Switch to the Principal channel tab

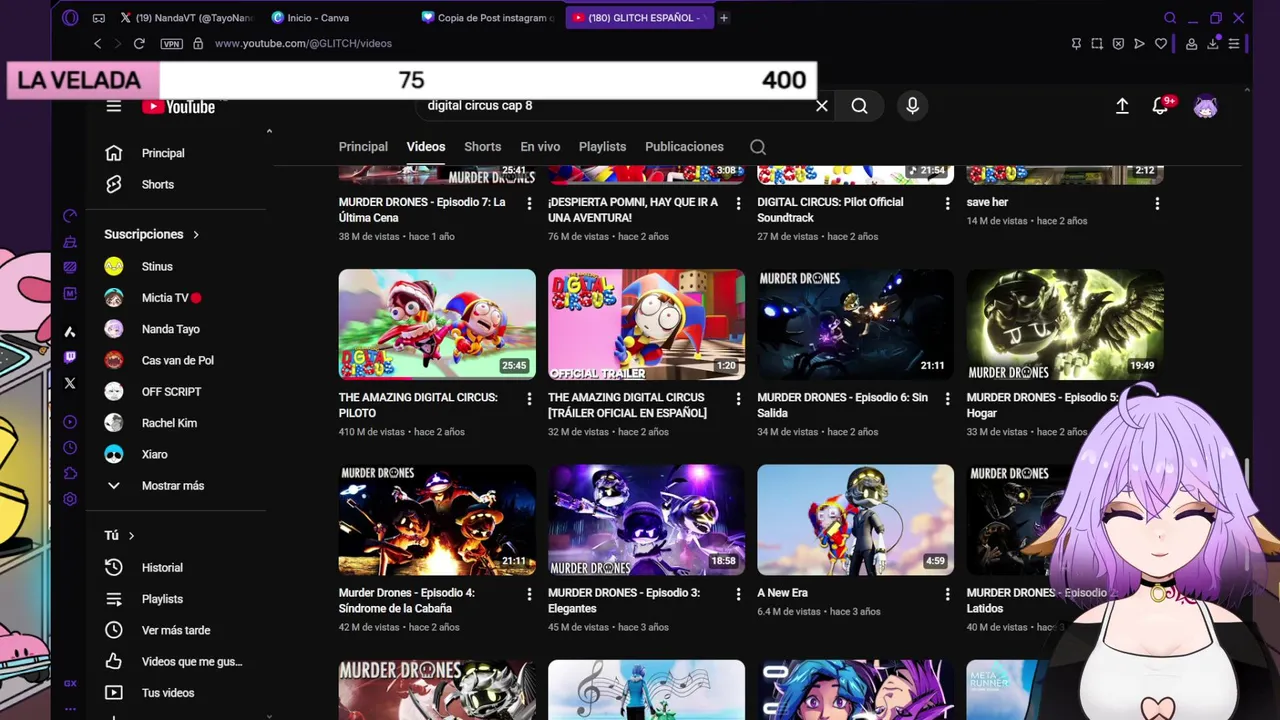[x=363, y=147]
